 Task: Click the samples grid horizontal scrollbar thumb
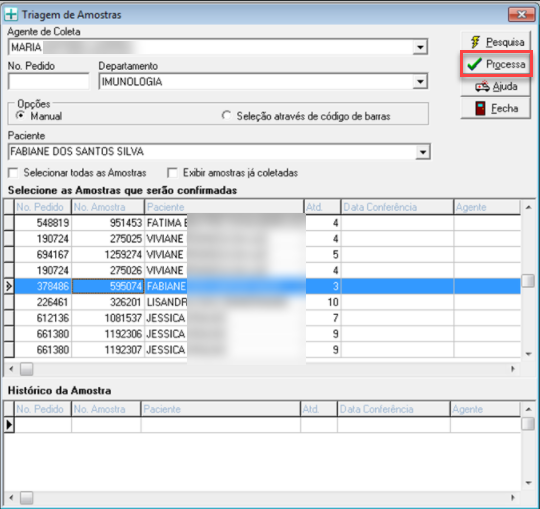click(27, 369)
